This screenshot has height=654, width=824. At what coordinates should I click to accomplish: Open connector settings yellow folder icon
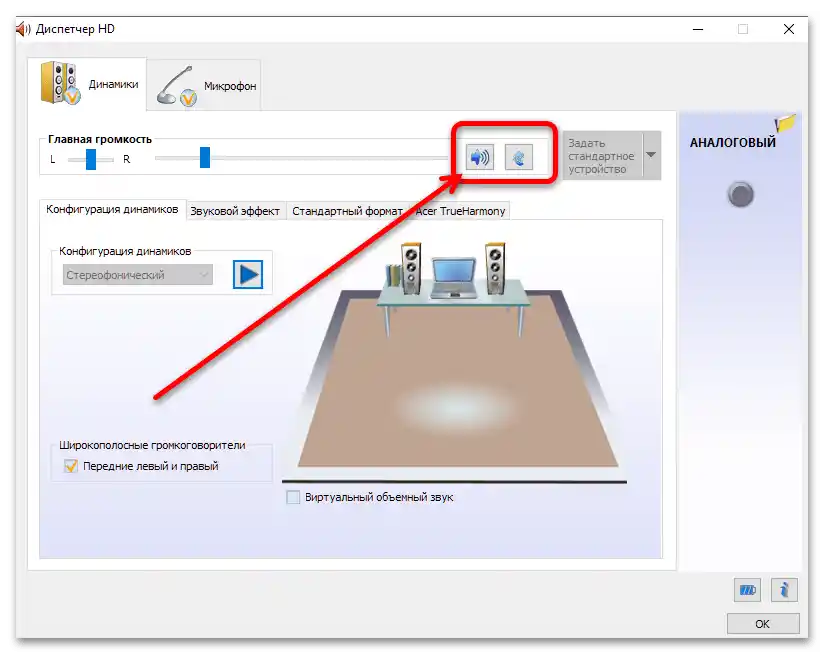tap(785, 123)
